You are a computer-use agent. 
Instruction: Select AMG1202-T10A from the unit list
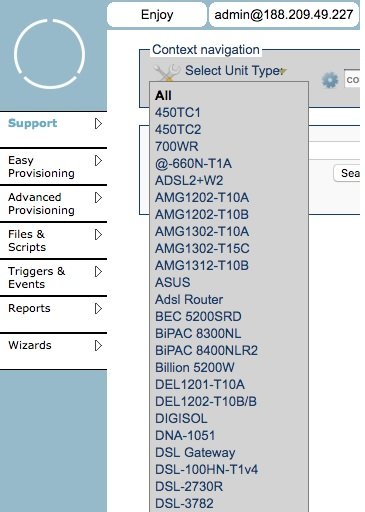[202, 198]
